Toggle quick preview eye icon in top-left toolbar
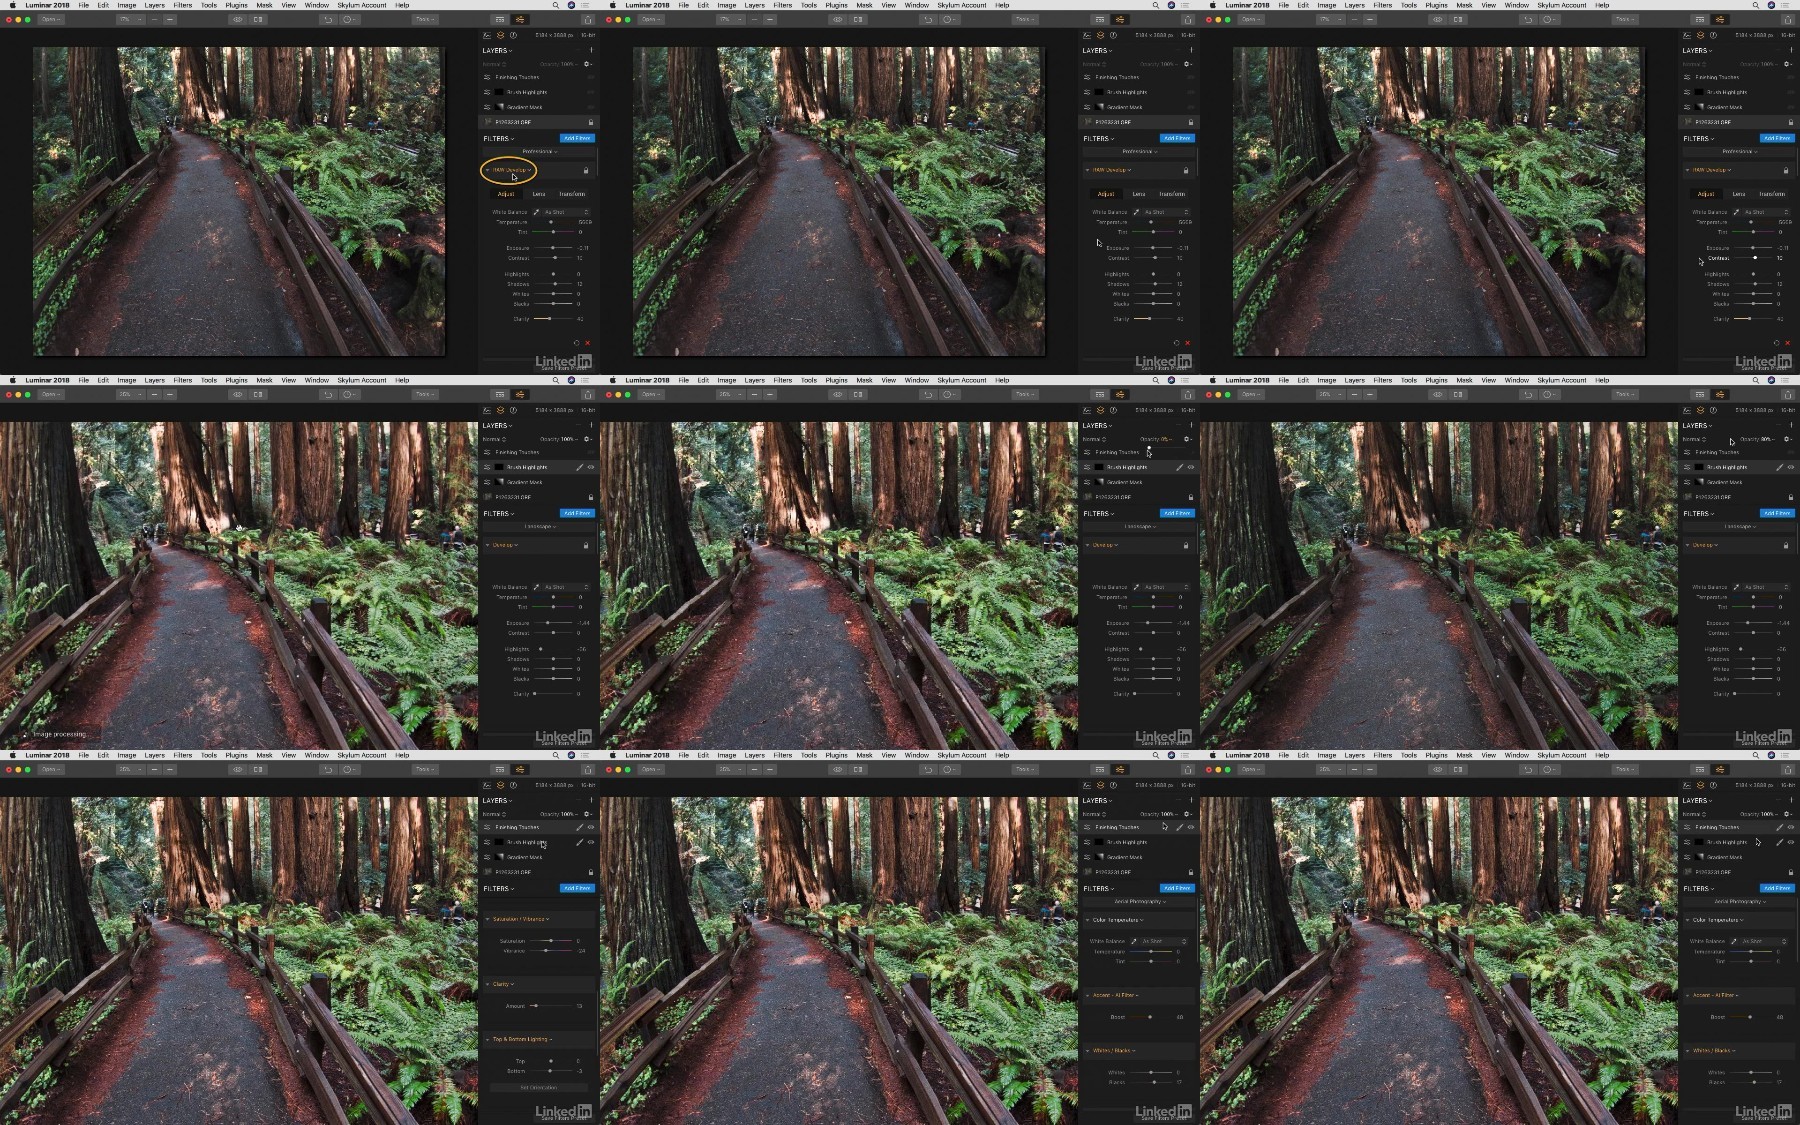The height and width of the screenshot is (1125, 1800). pos(238,19)
